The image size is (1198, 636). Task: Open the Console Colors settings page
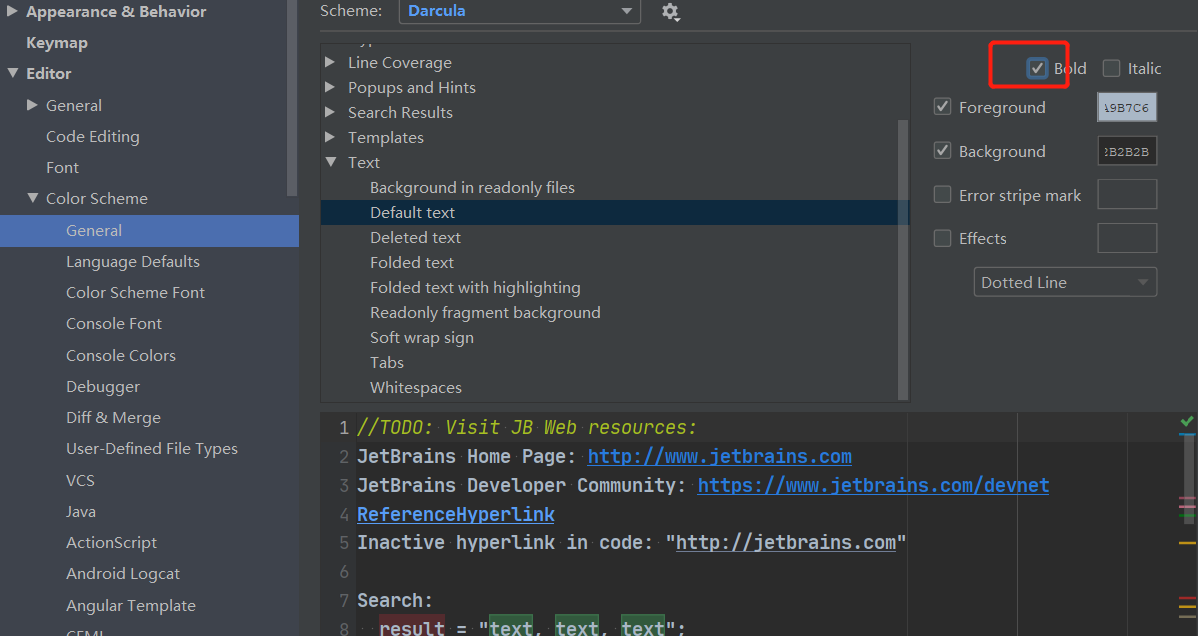[x=121, y=355]
